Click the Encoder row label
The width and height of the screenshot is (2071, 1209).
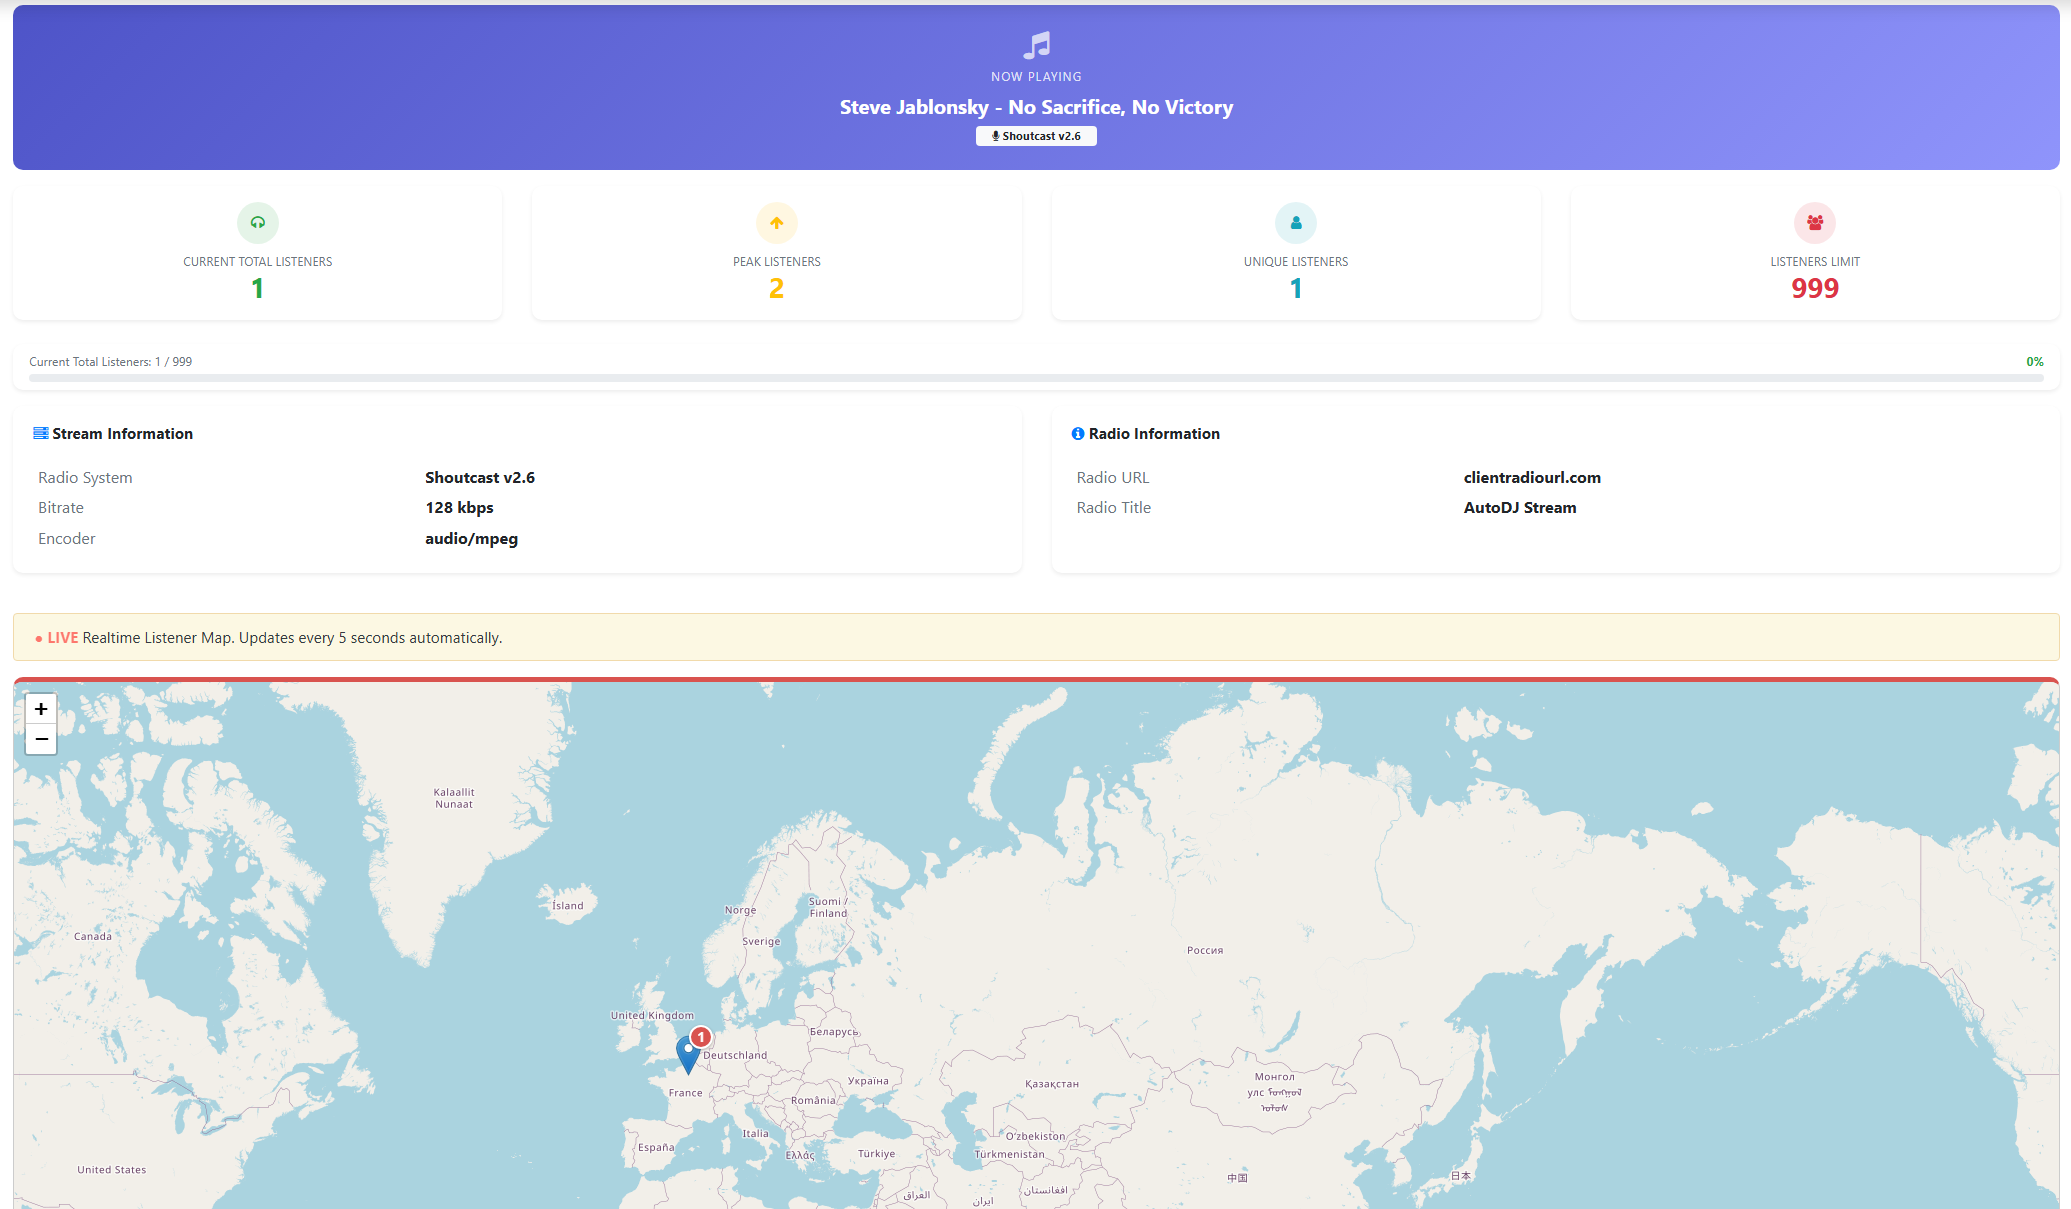pyautogui.click(x=67, y=539)
